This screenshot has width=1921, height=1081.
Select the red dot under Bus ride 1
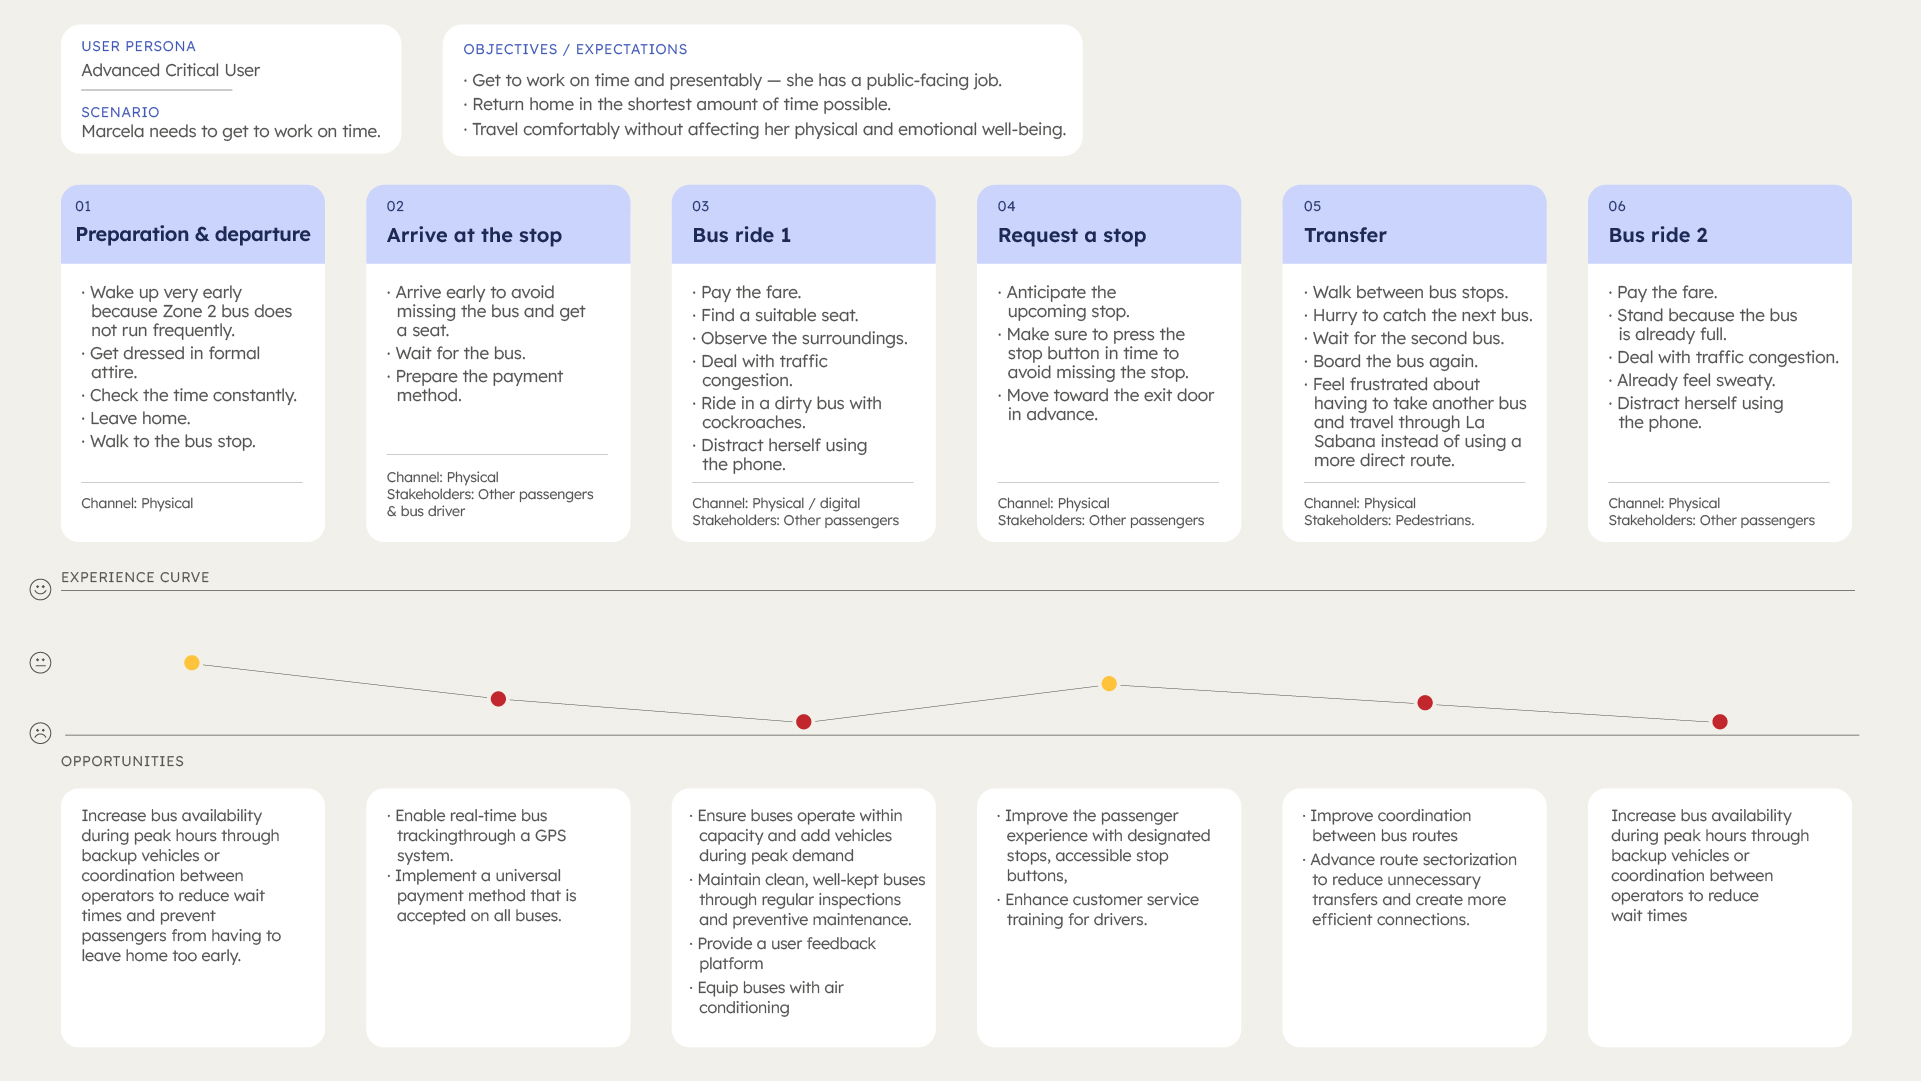coord(803,722)
